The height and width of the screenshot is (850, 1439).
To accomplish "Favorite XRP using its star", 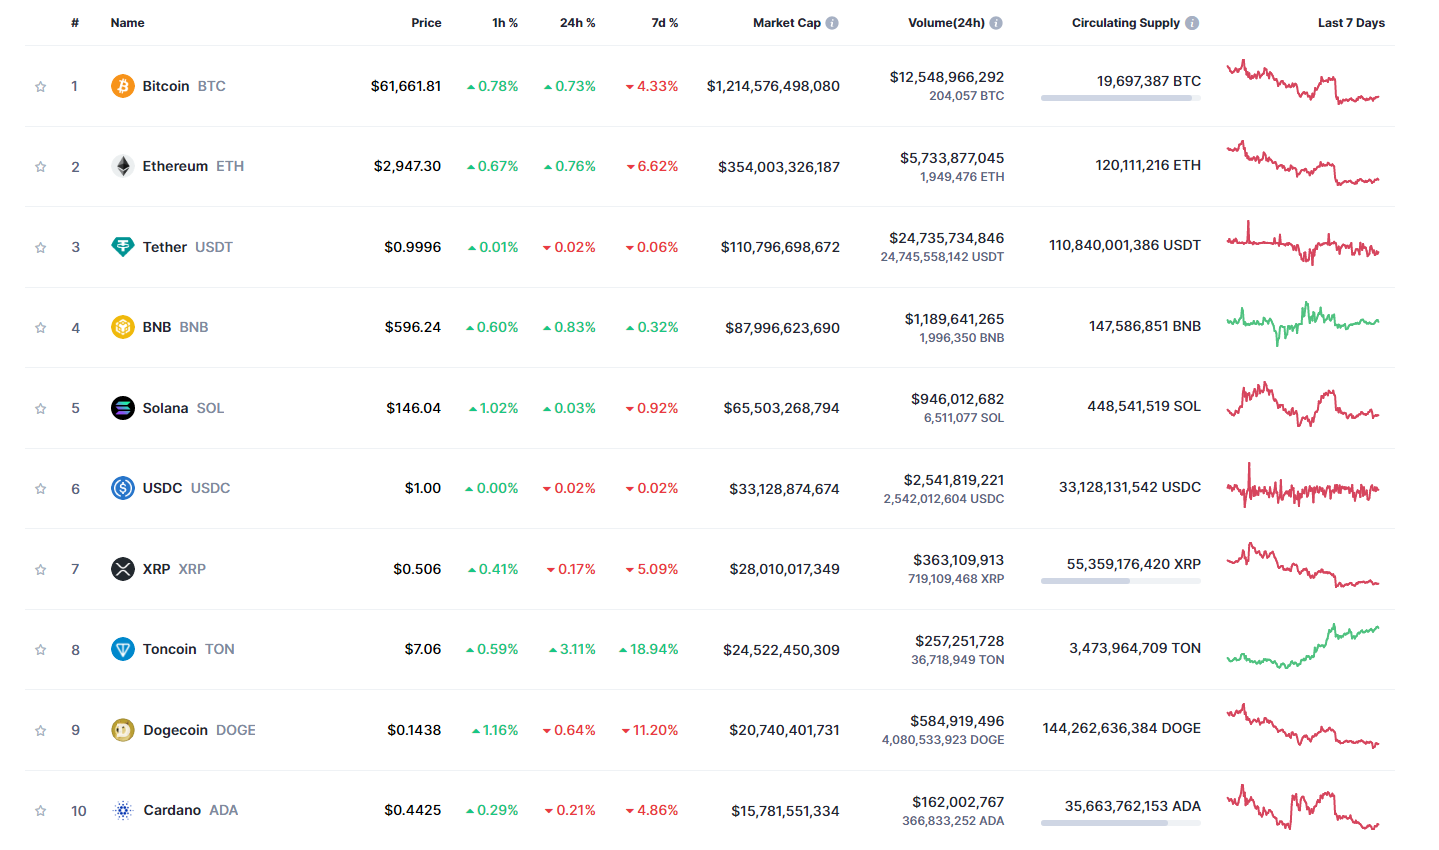I will click(41, 569).
